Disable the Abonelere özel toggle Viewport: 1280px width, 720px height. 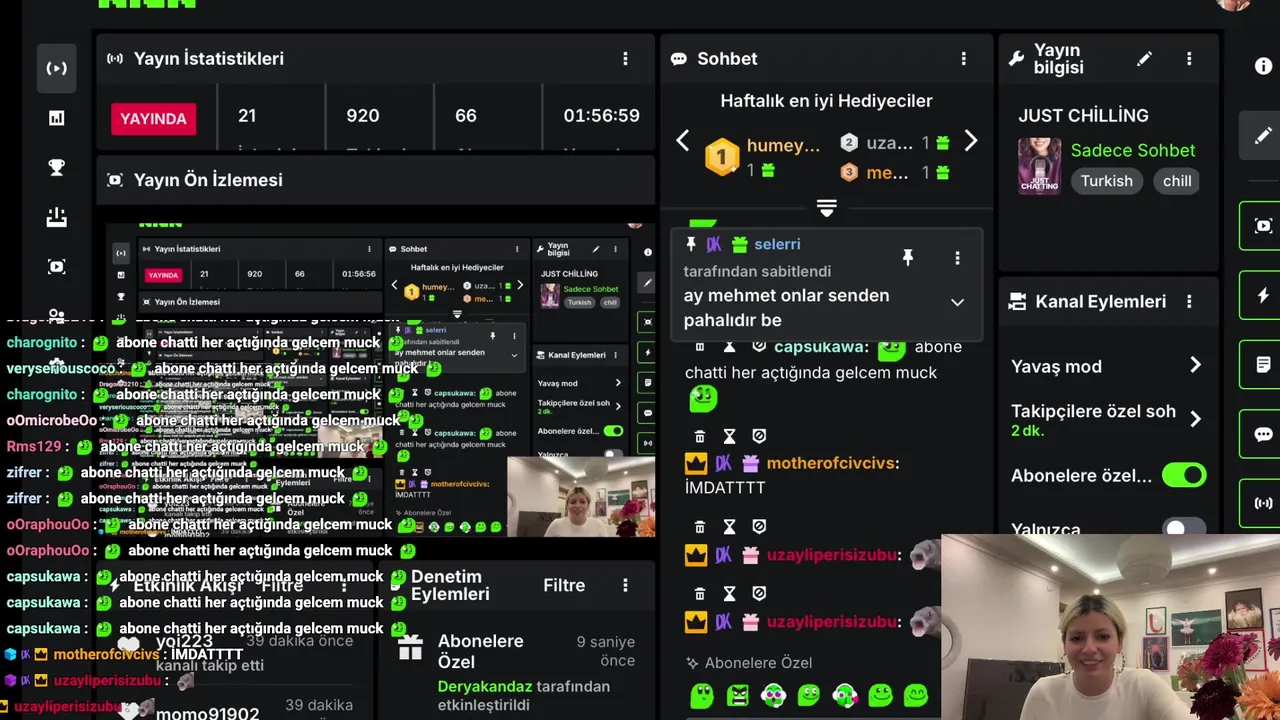[x=1184, y=475]
